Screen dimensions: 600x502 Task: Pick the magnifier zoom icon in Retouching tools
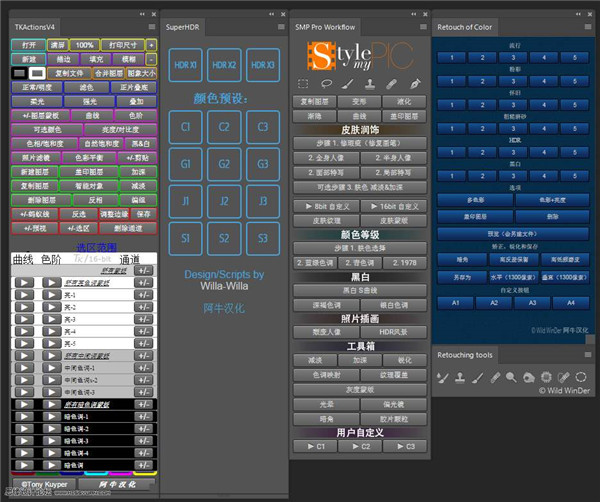[511, 378]
